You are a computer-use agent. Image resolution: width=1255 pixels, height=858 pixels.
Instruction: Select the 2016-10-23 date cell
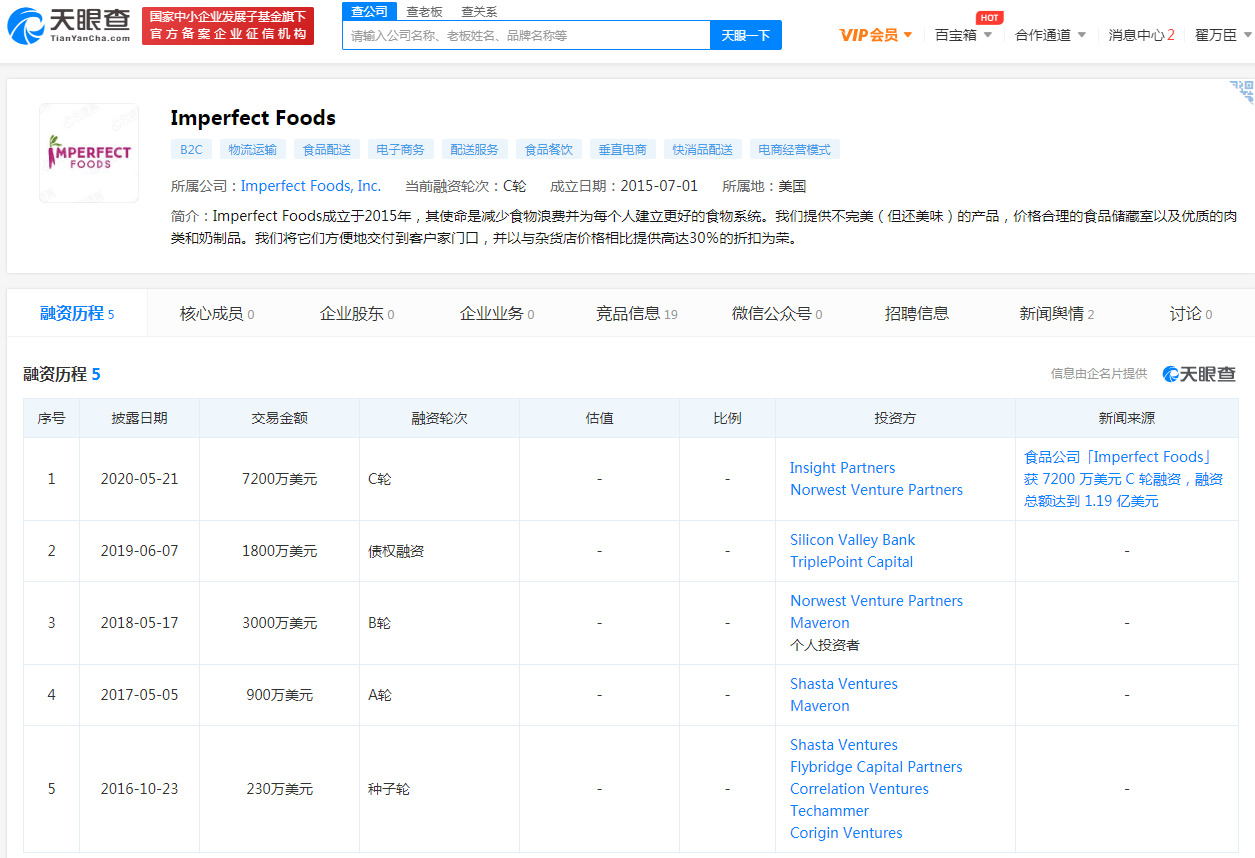click(139, 789)
